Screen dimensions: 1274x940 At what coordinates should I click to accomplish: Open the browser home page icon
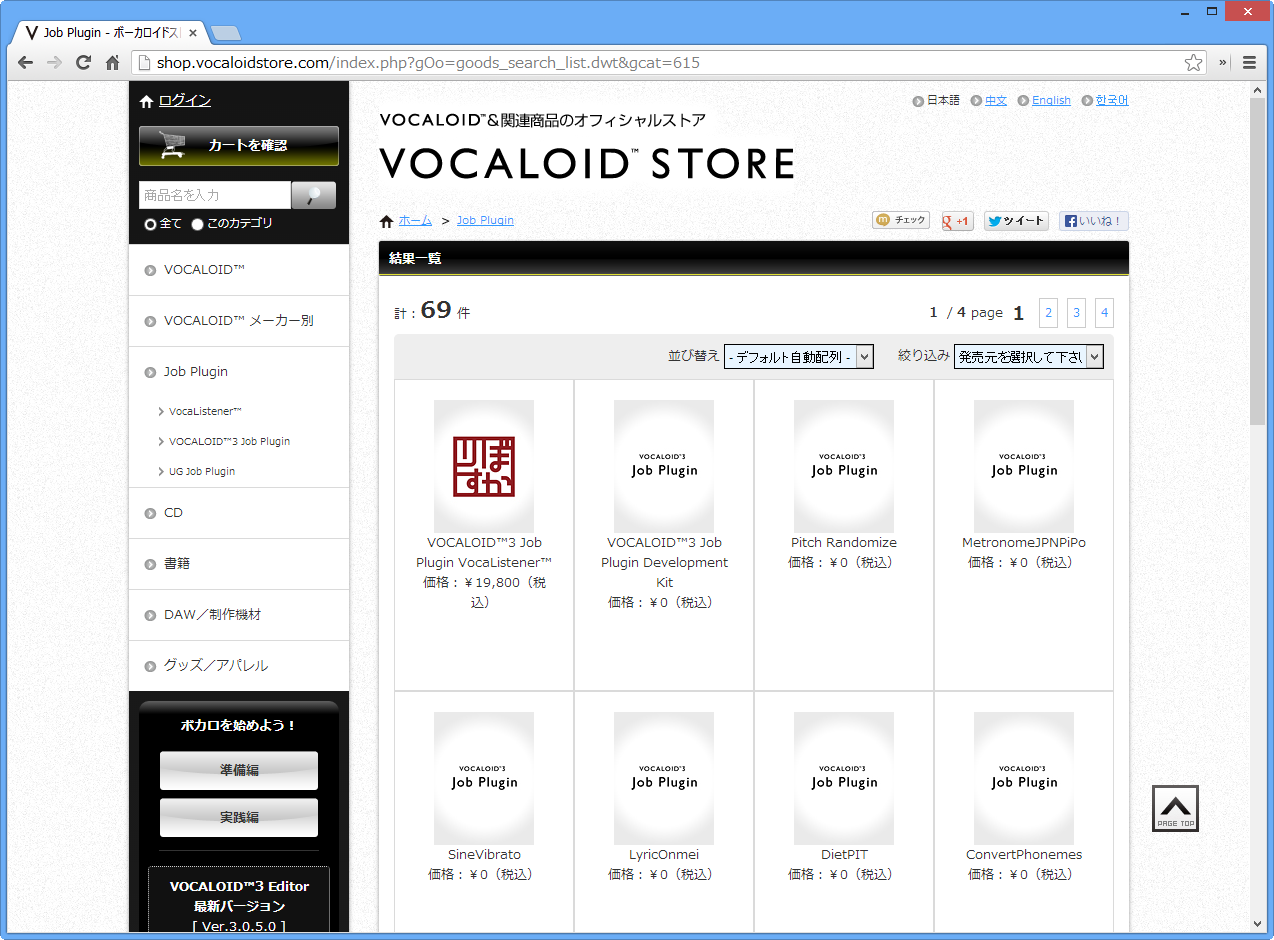112,62
